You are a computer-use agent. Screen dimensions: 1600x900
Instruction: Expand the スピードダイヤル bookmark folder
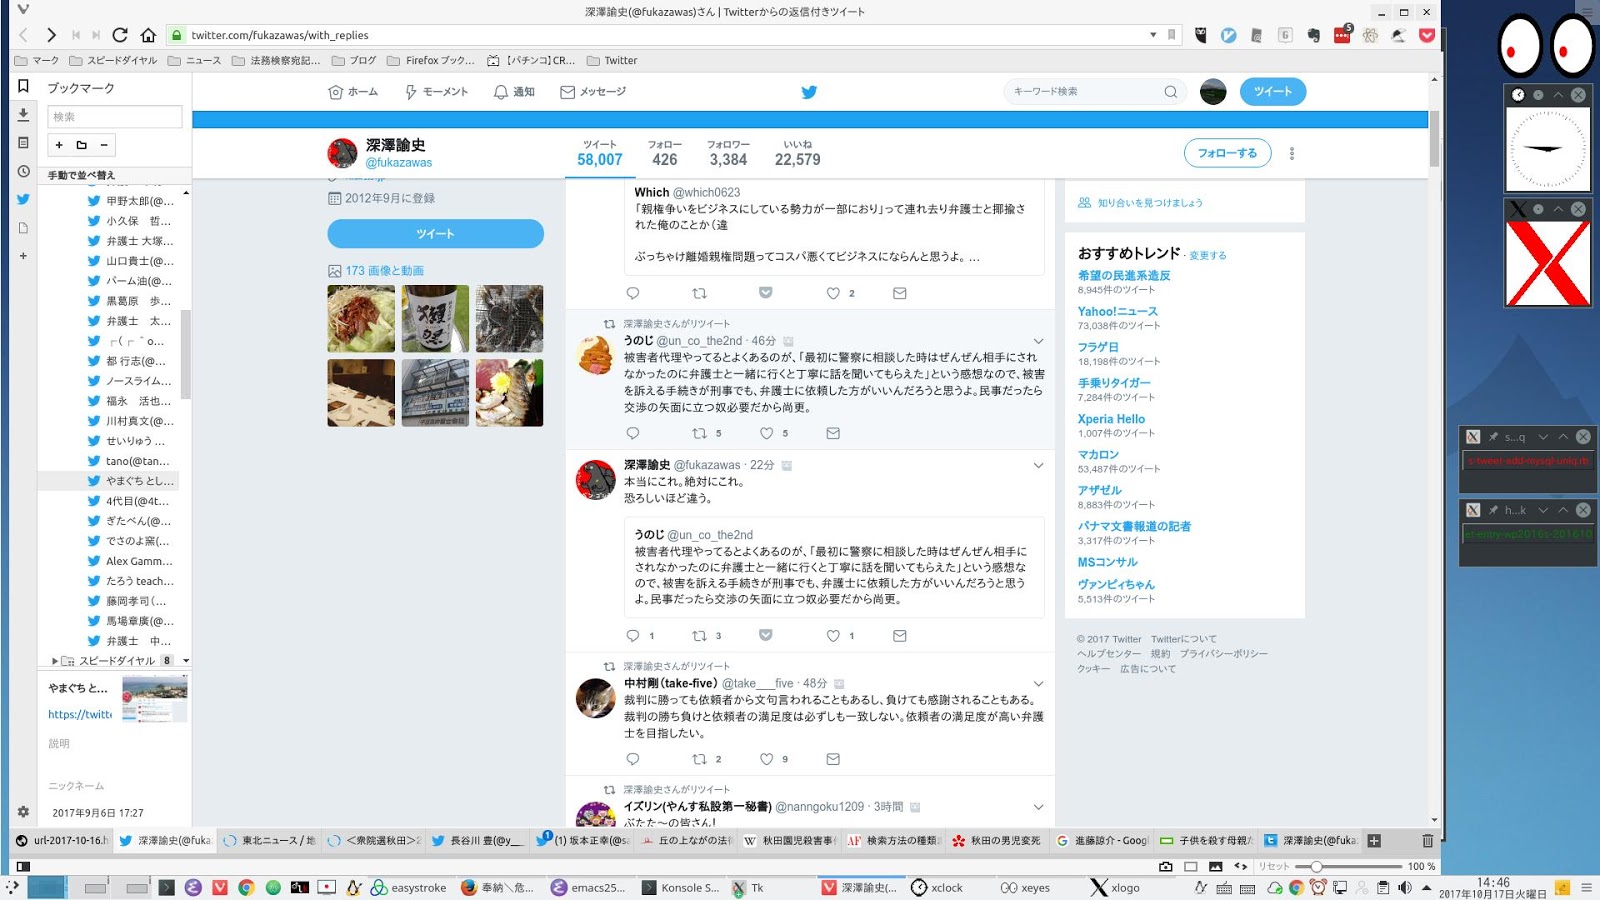pyautogui.click(x=55, y=661)
